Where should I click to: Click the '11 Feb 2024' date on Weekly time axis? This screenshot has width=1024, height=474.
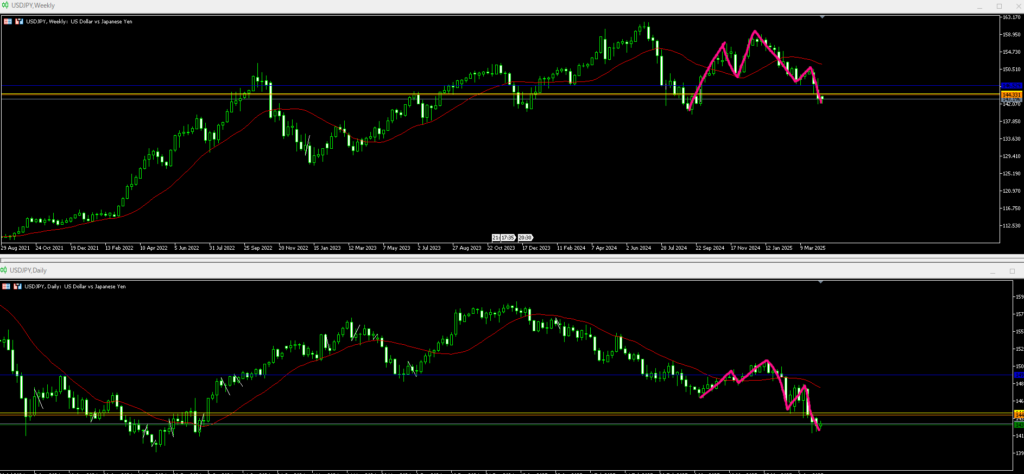(569, 248)
